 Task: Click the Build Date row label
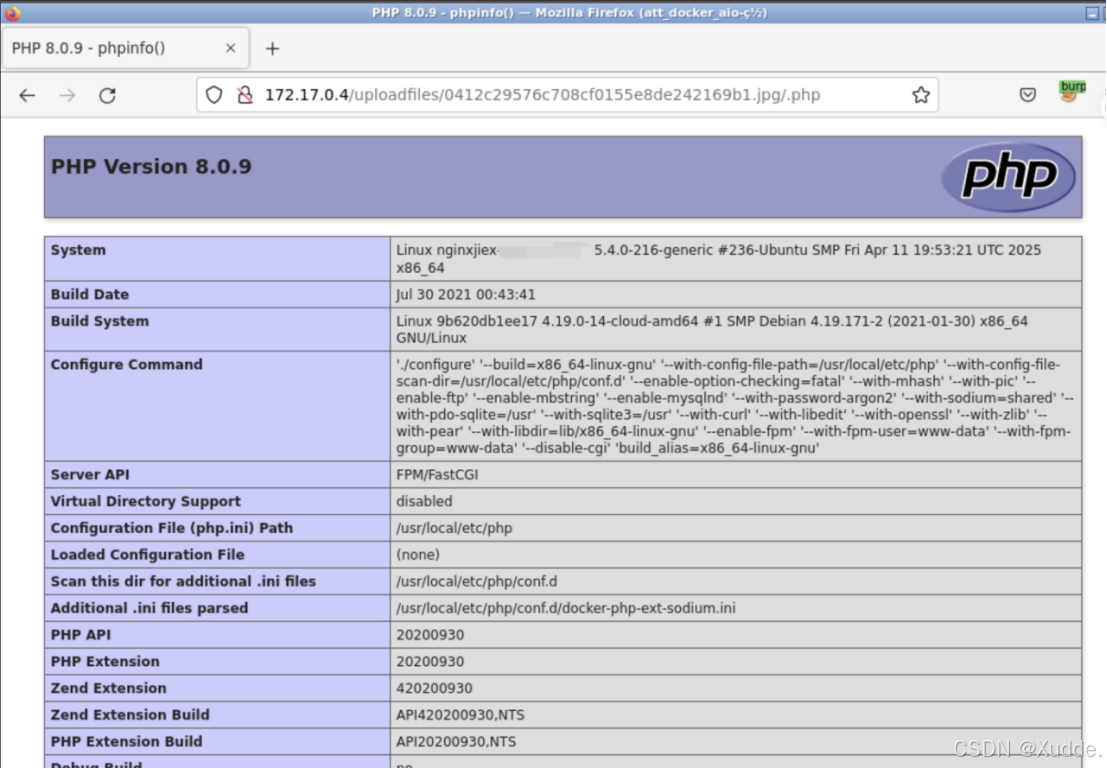click(x=90, y=294)
